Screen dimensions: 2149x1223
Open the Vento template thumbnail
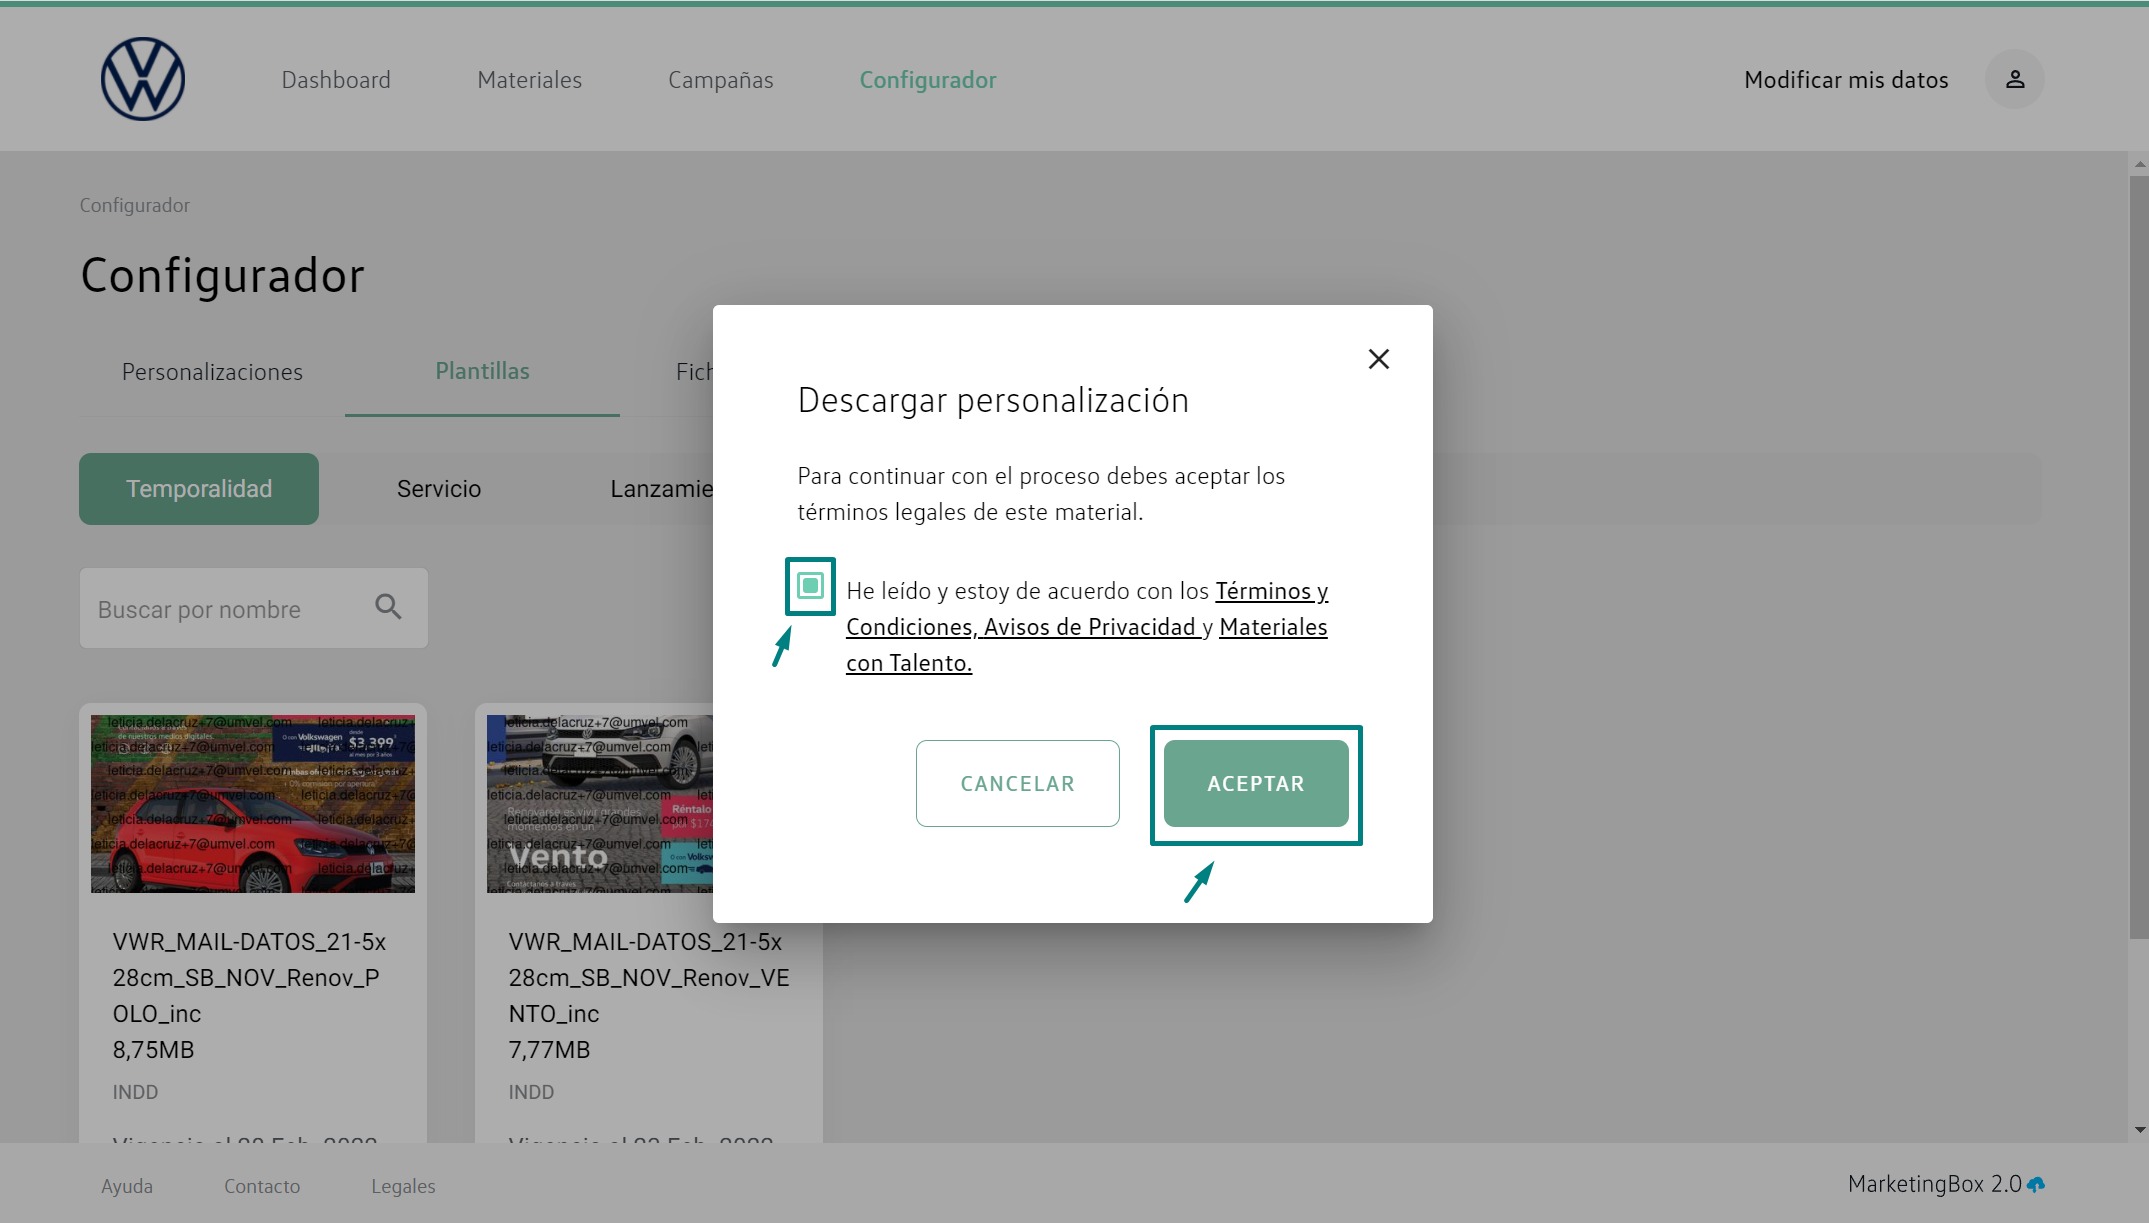598,803
